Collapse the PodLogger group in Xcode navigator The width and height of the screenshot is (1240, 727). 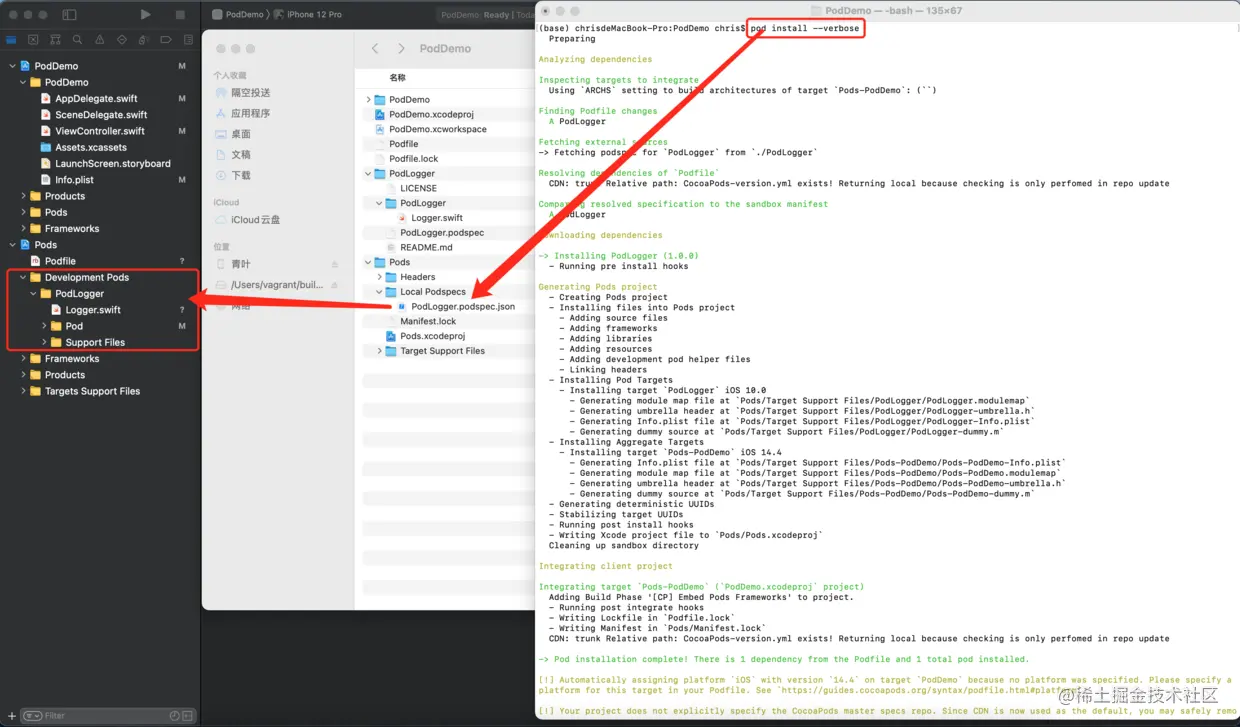(x=33, y=294)
